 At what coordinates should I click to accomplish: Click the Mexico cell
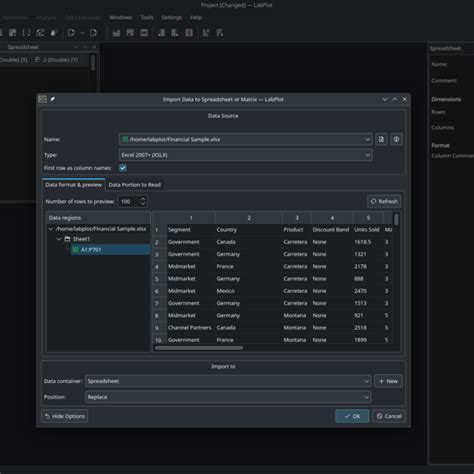[x=249, y=291]
